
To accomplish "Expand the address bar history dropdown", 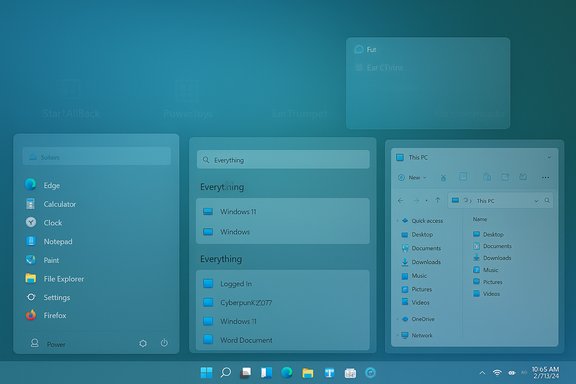I will point(536,201).
